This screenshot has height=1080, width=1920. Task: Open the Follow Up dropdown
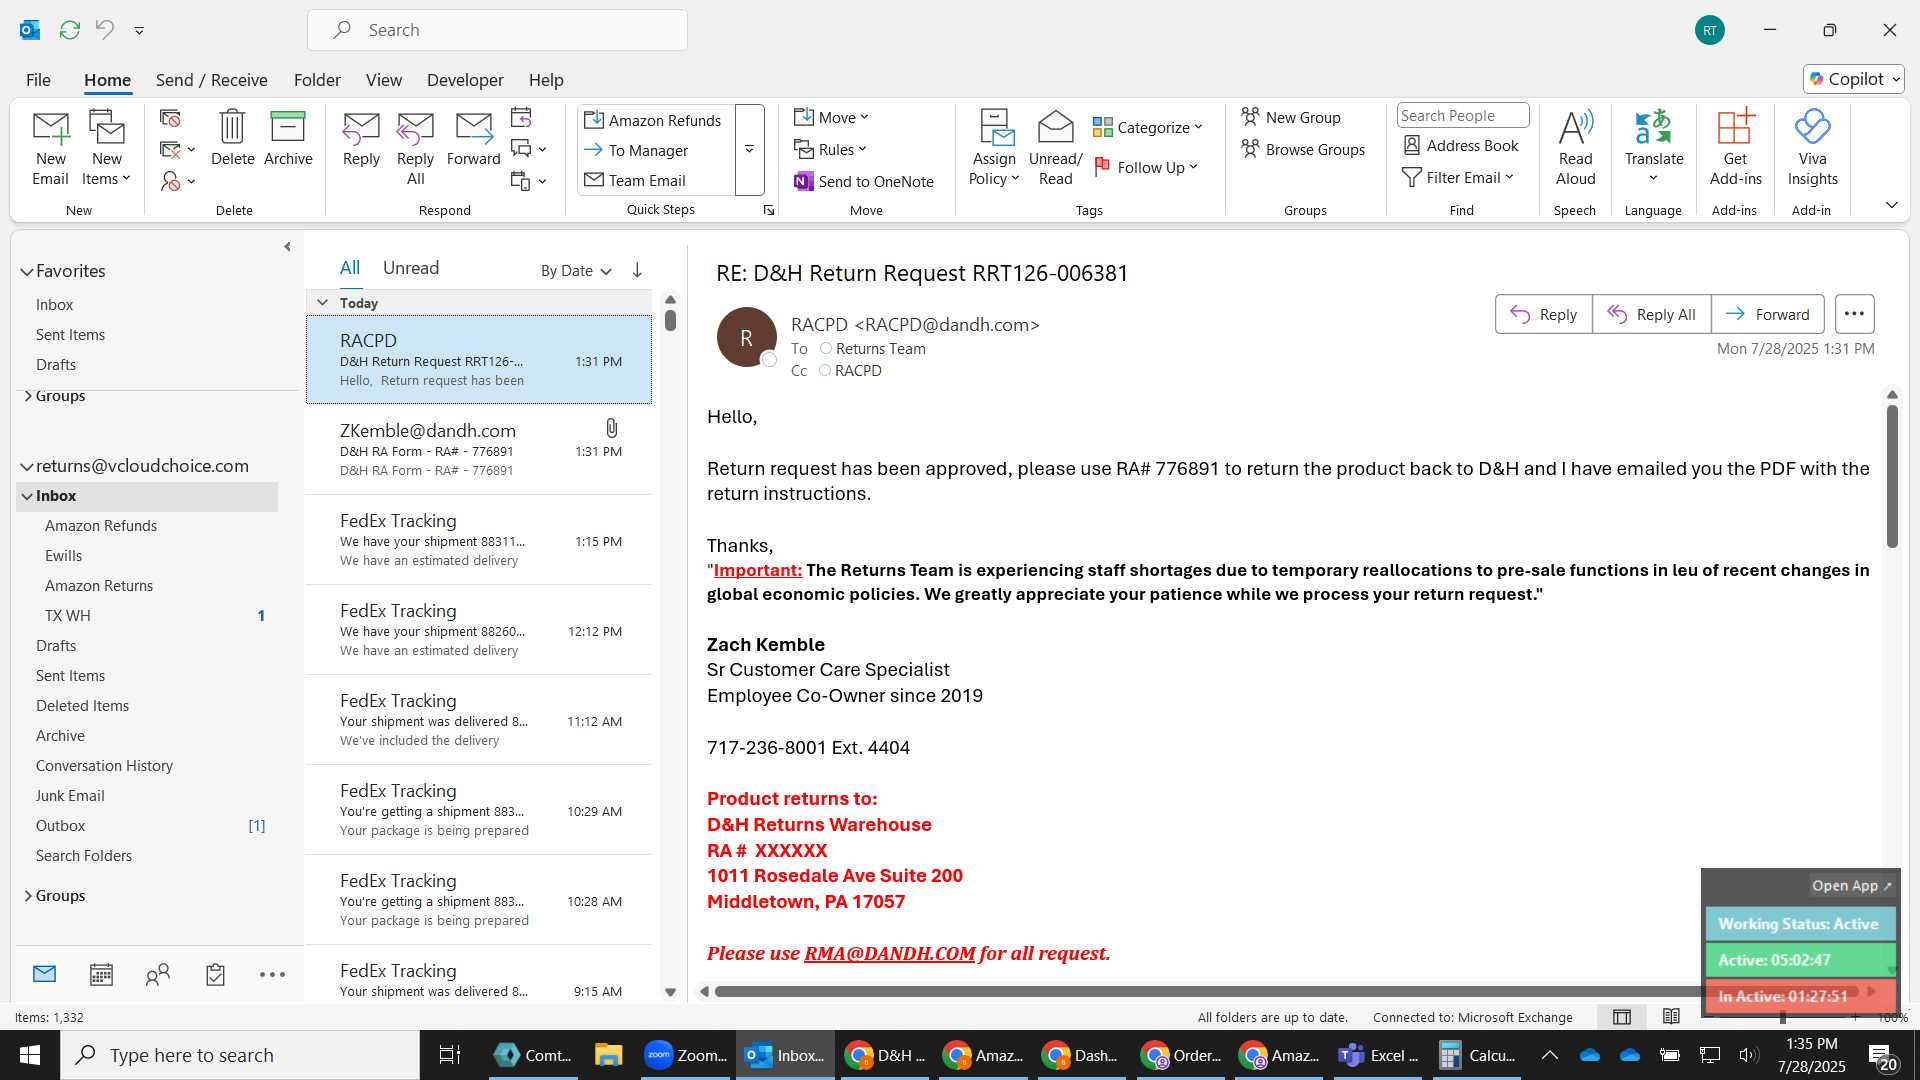coord(1146,167)
